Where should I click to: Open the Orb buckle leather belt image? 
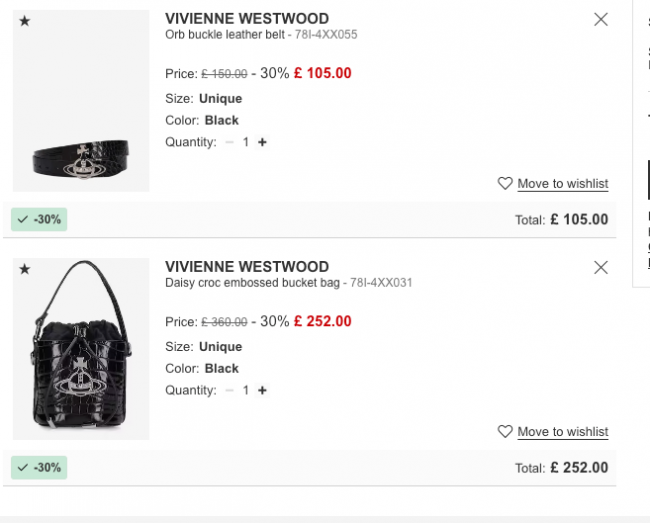pos(81,101)
